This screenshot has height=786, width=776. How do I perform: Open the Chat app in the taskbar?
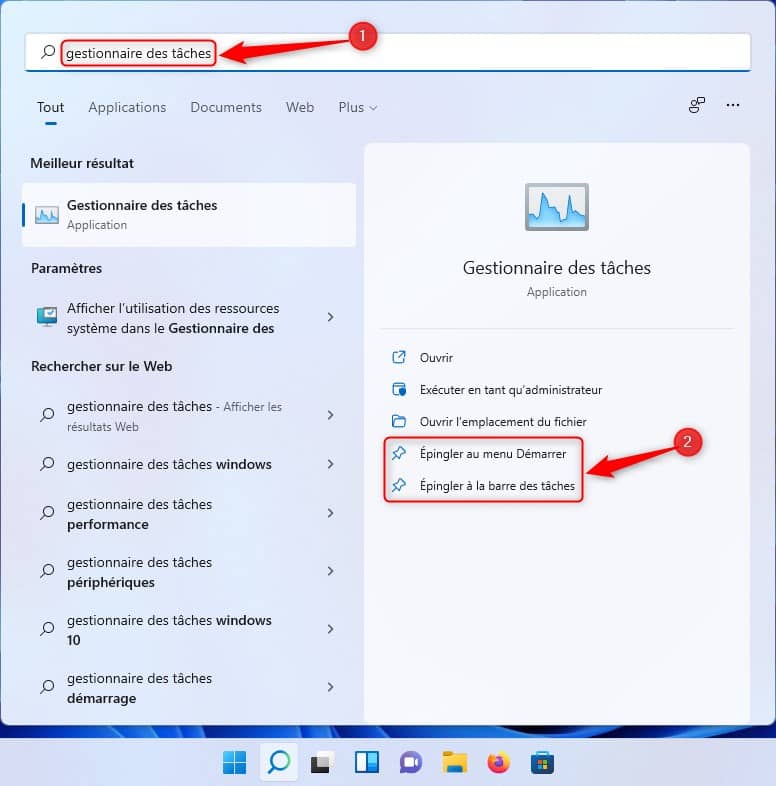tap(411, 763)
